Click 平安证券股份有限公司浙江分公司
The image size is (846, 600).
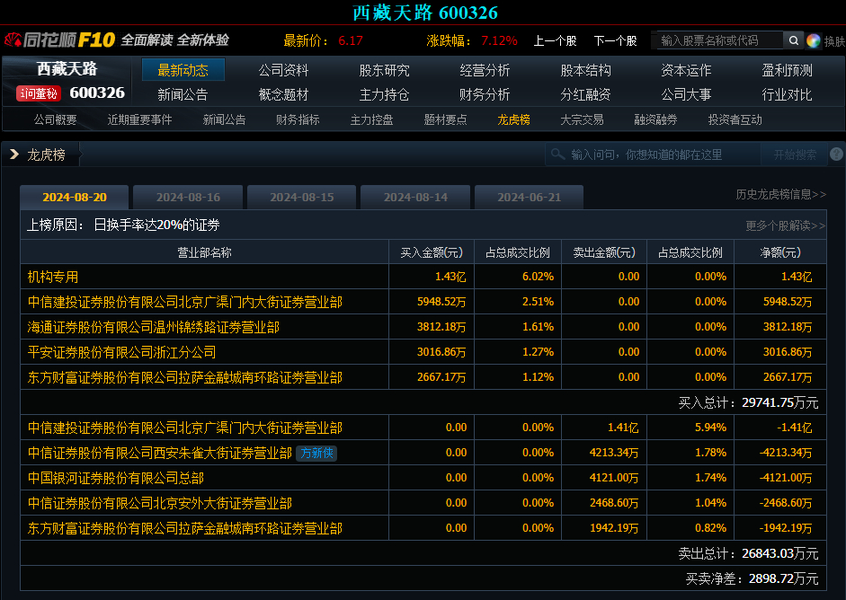point(122,352)
